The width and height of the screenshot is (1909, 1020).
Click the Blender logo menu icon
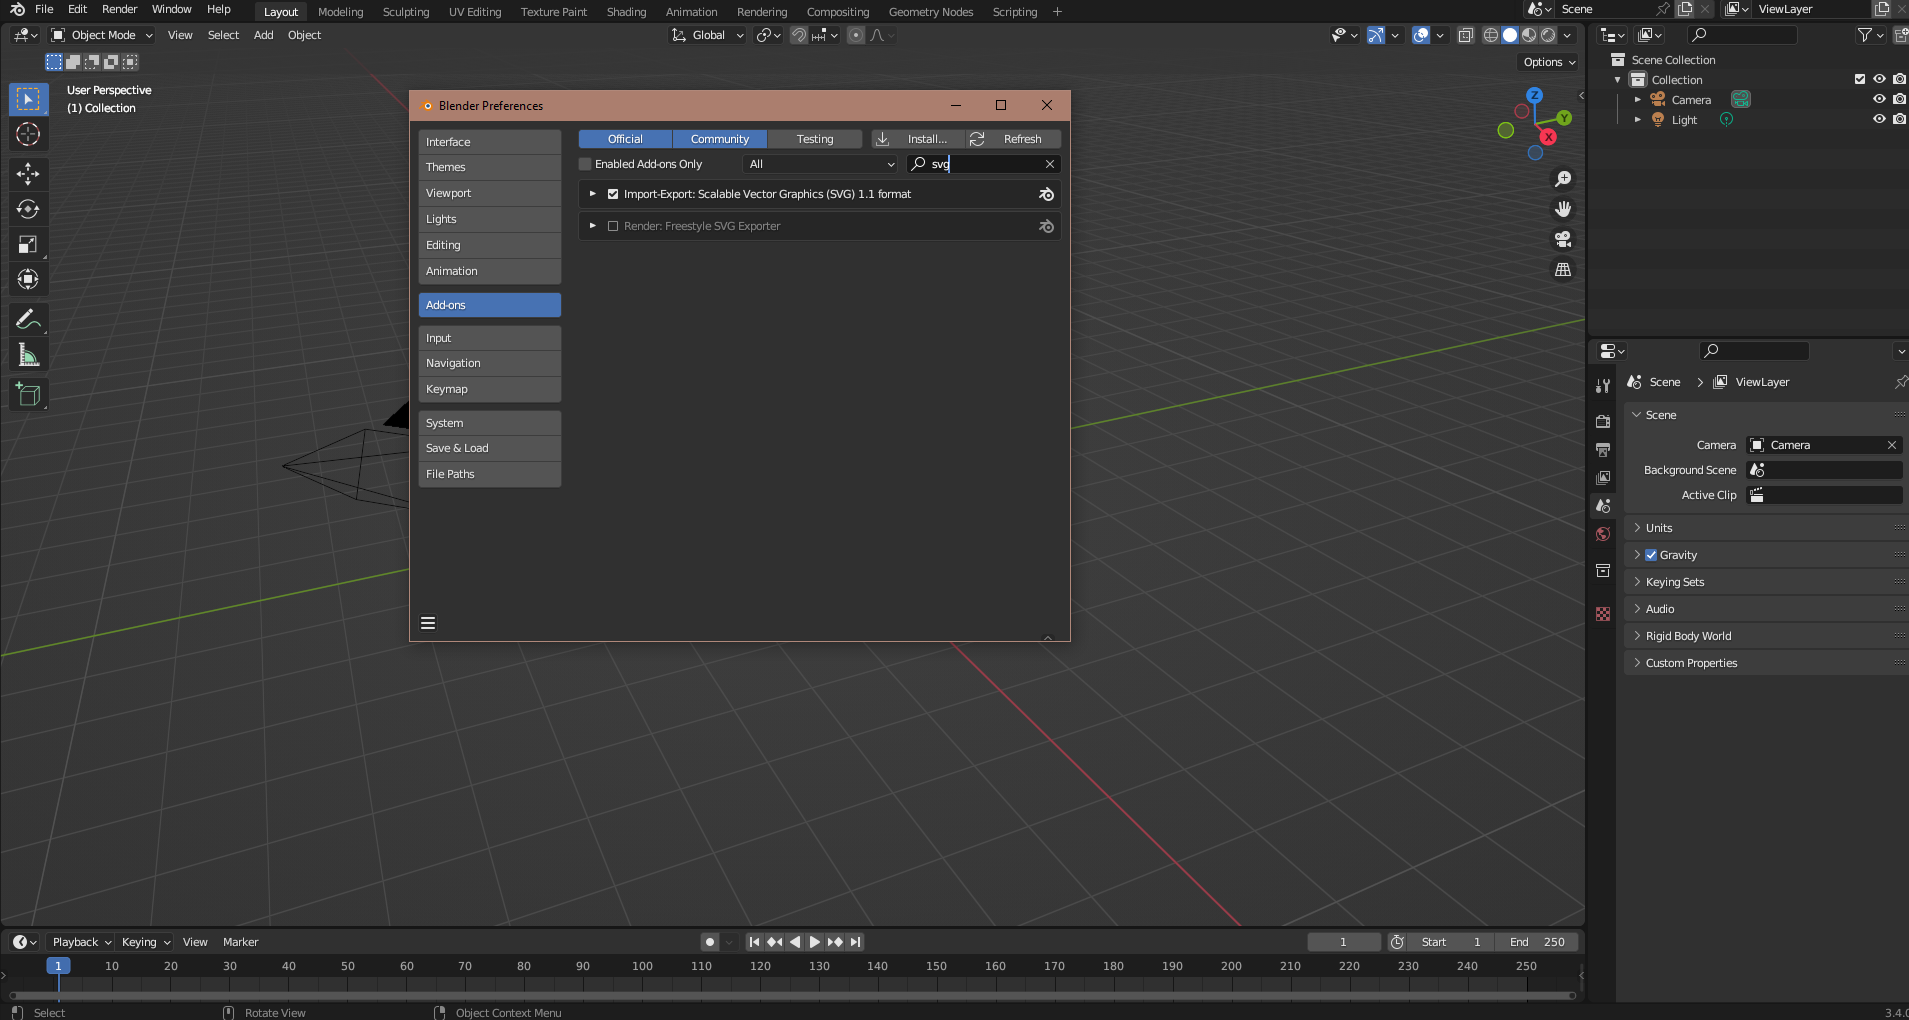click(x=17, y=9)
